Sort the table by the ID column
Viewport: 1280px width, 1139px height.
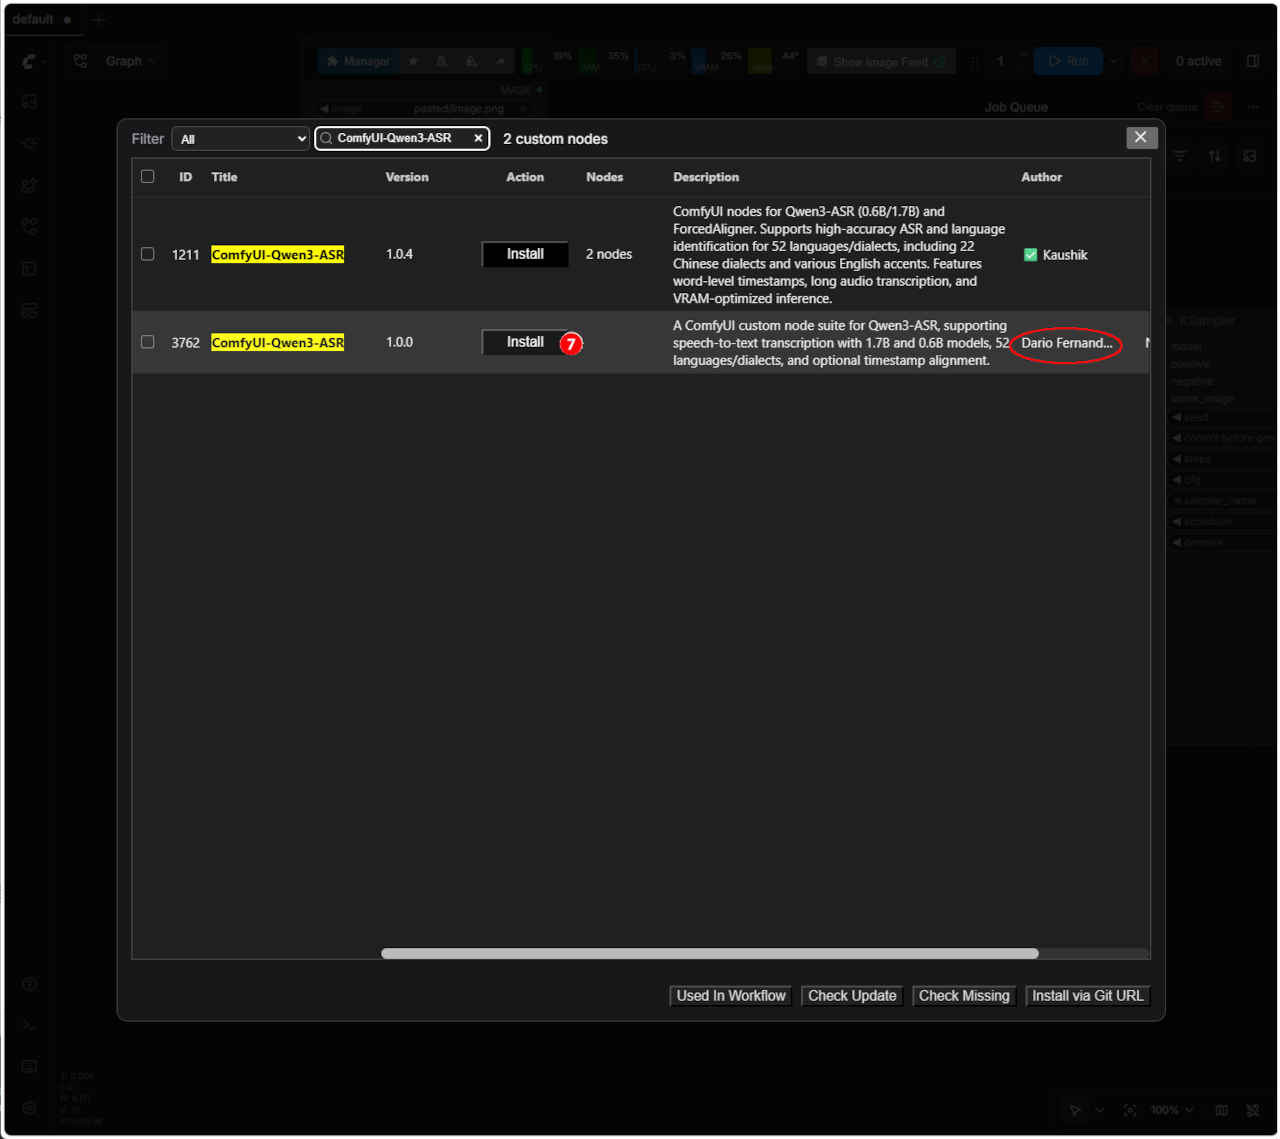(185, 177)
